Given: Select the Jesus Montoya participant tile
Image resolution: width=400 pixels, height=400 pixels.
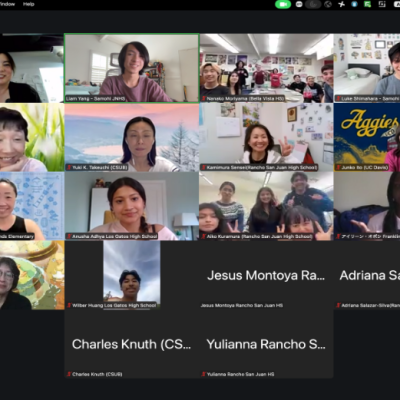Looking at the screenshot, I should [x=266, y=275].
